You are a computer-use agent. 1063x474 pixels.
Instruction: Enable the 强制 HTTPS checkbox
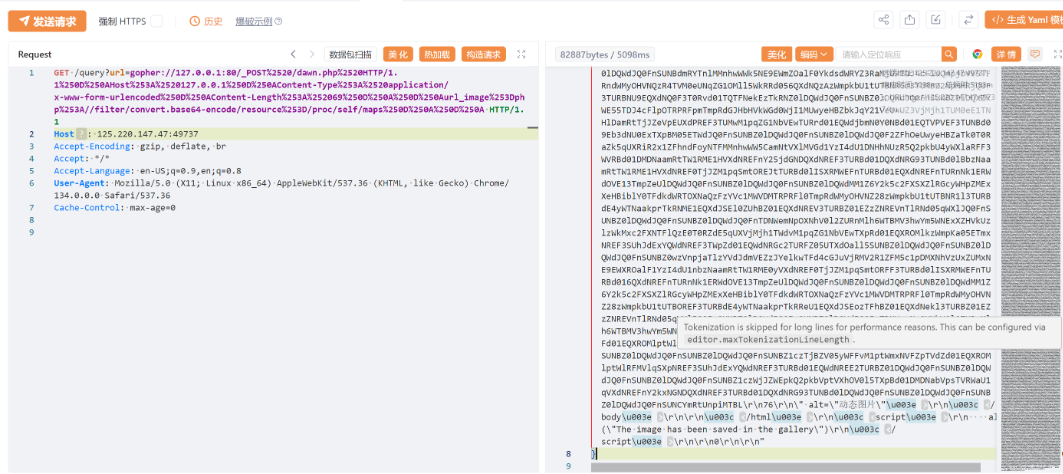coord(156,21)
